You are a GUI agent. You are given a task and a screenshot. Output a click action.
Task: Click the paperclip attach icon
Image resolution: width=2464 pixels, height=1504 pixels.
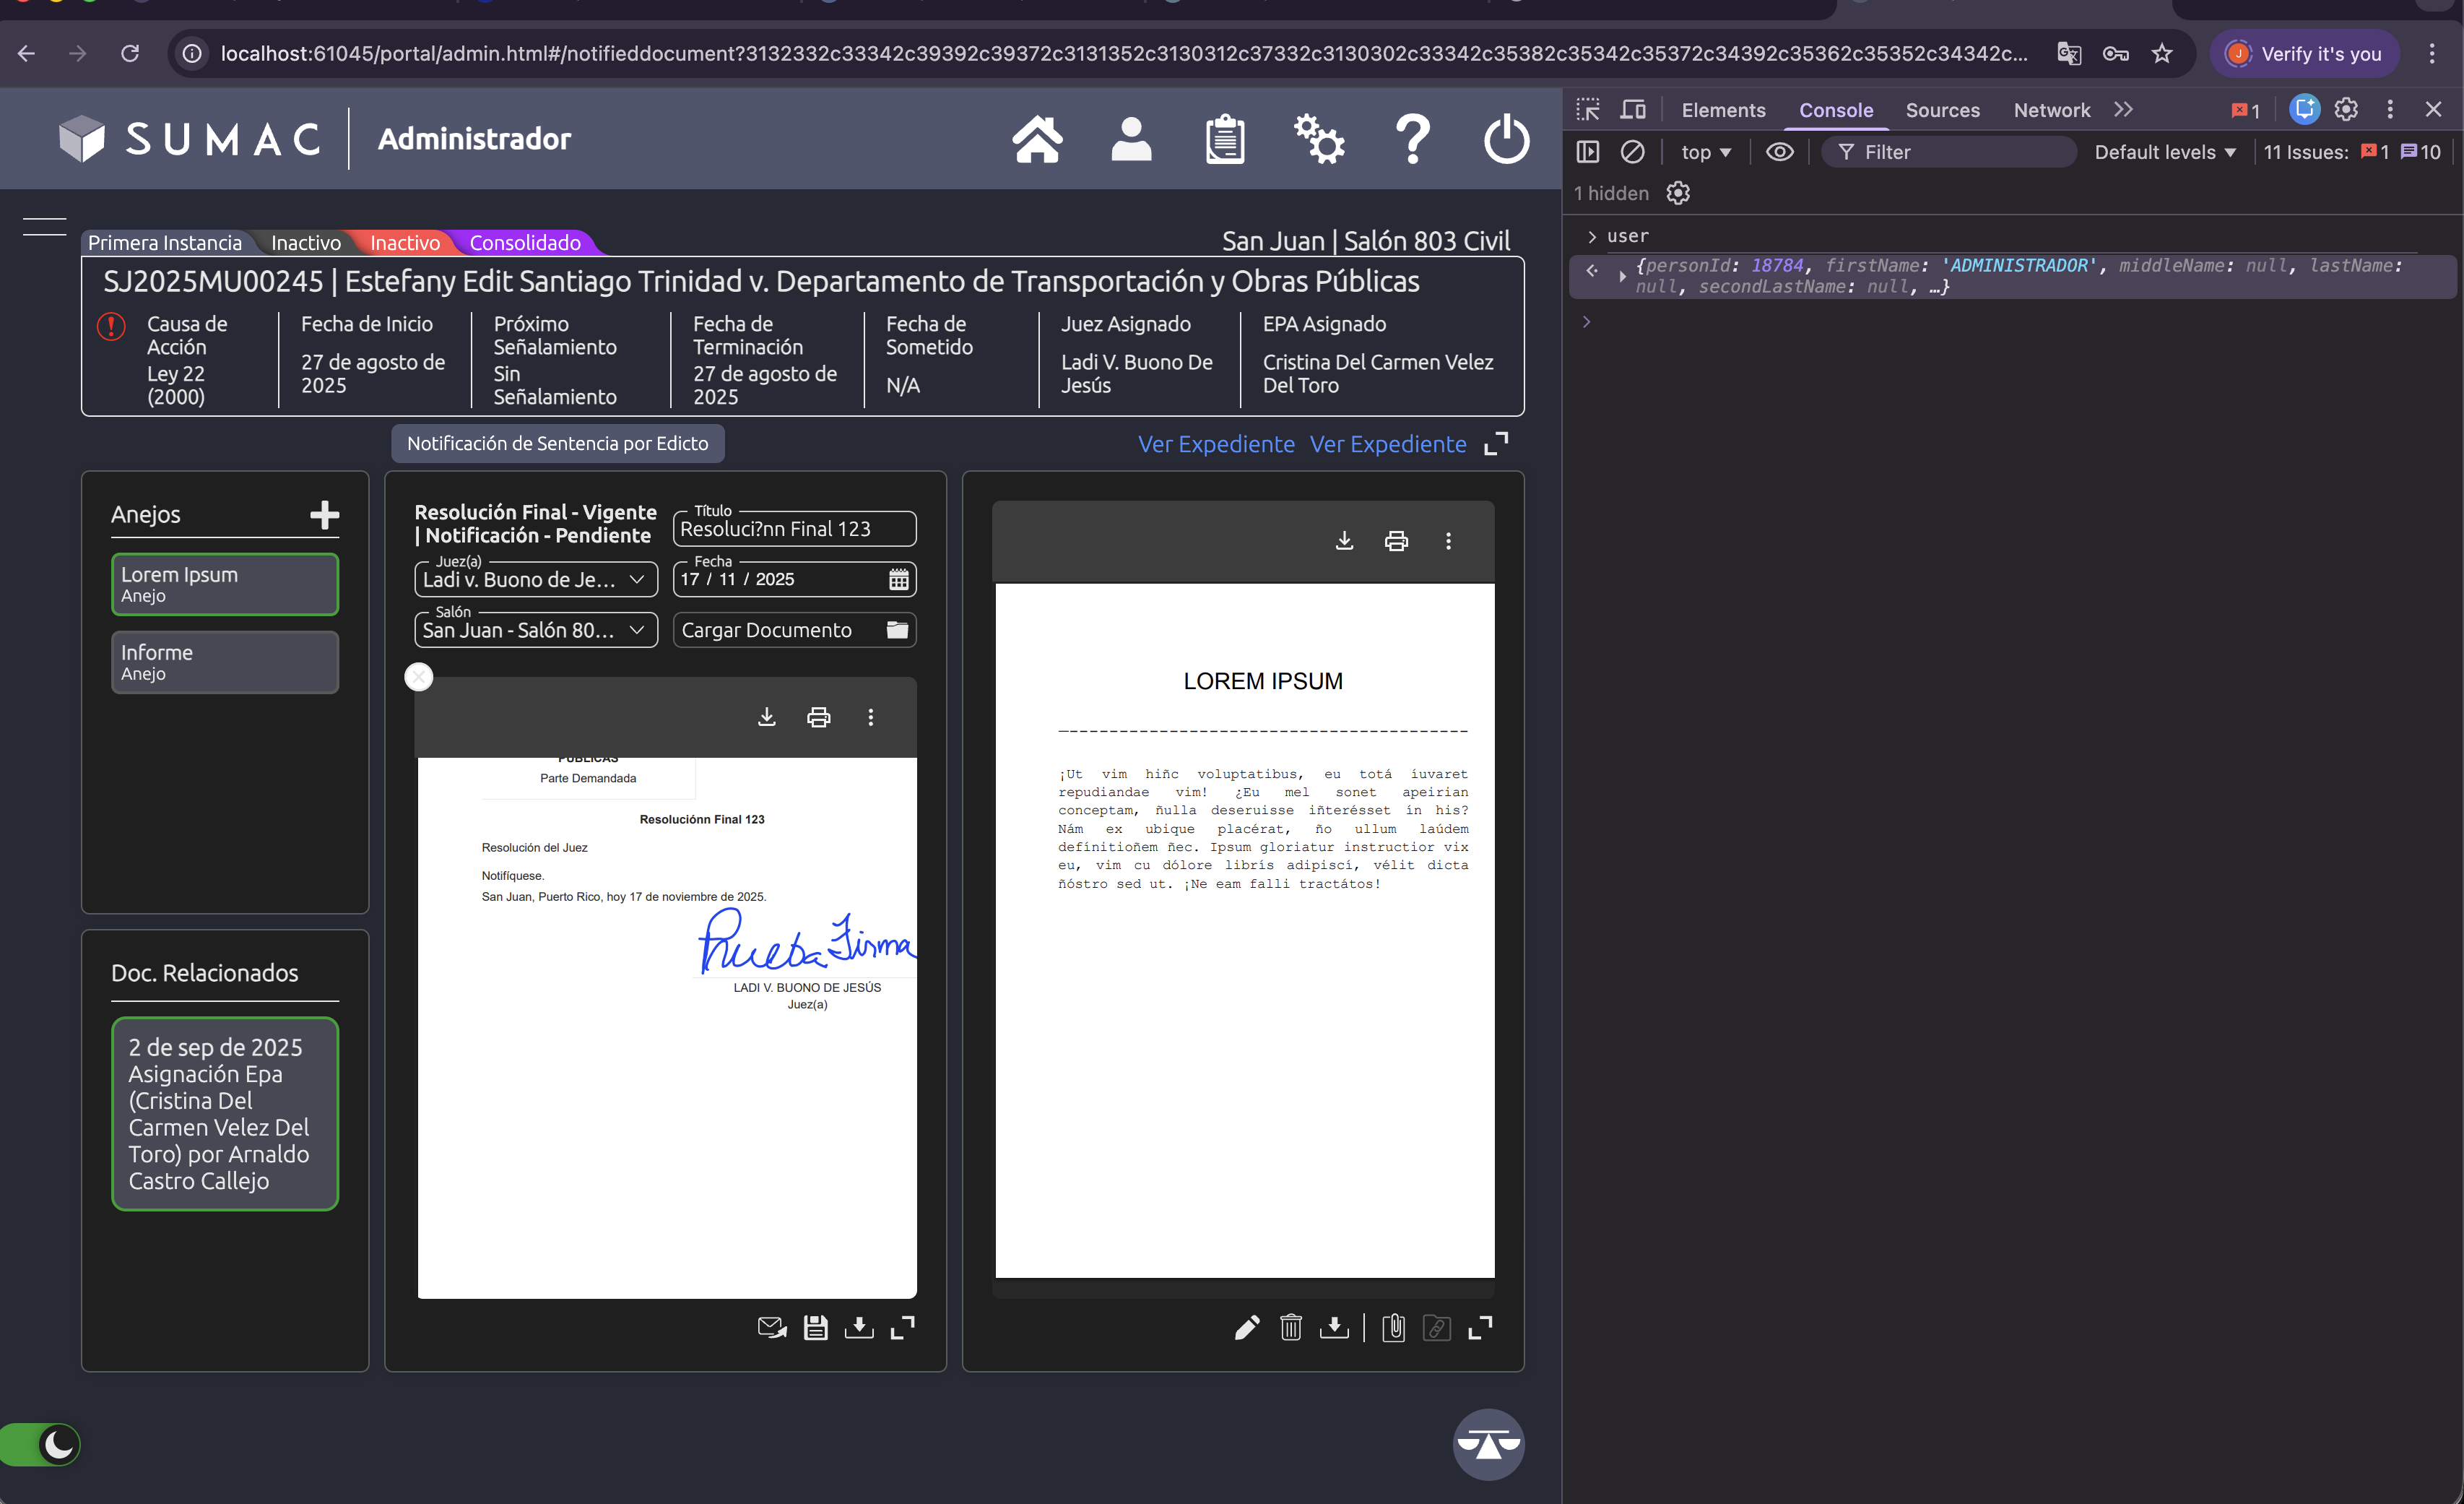coord(1393,1327)
